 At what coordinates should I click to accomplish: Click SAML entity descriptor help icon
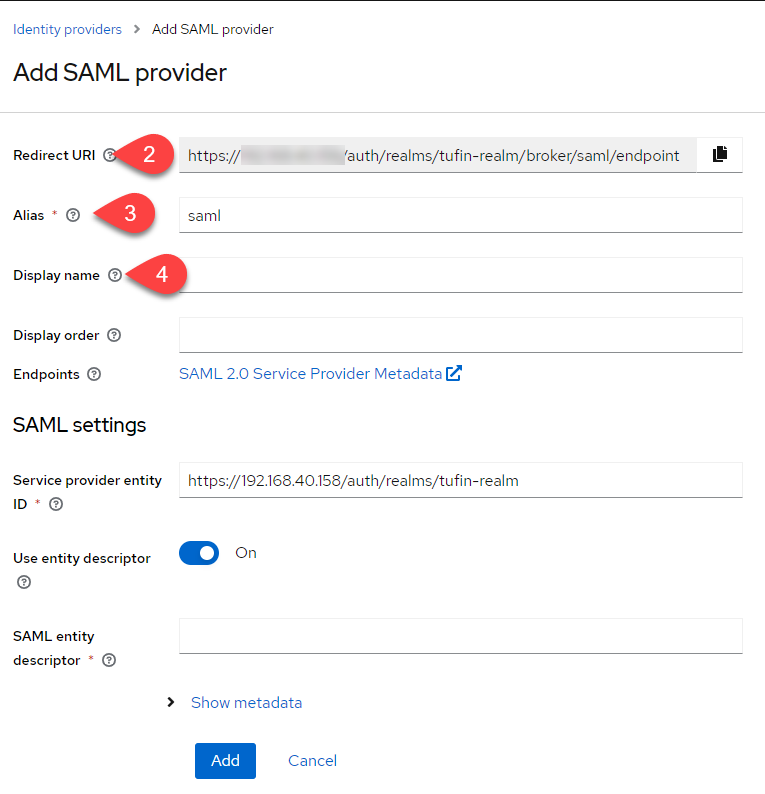[109, 660]
